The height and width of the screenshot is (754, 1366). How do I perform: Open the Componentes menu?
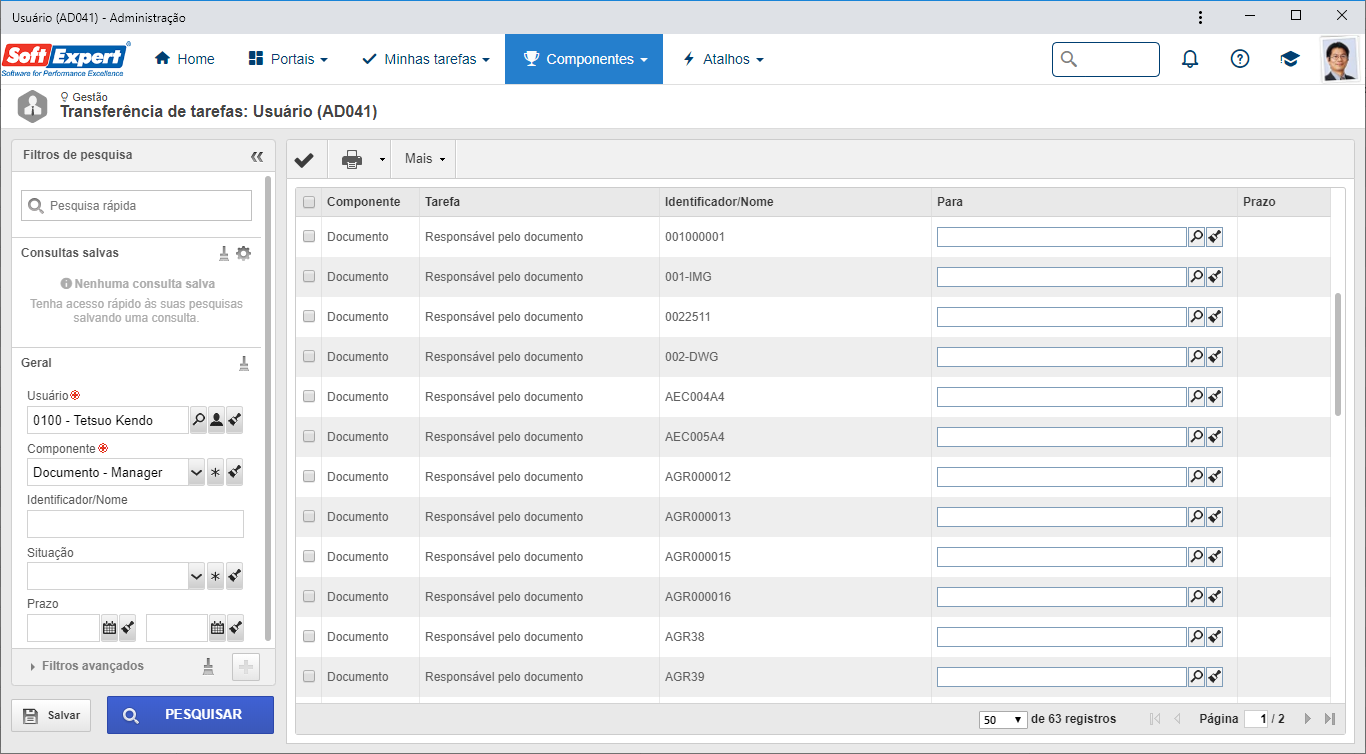pyautogui.click(x=584, y=59)
